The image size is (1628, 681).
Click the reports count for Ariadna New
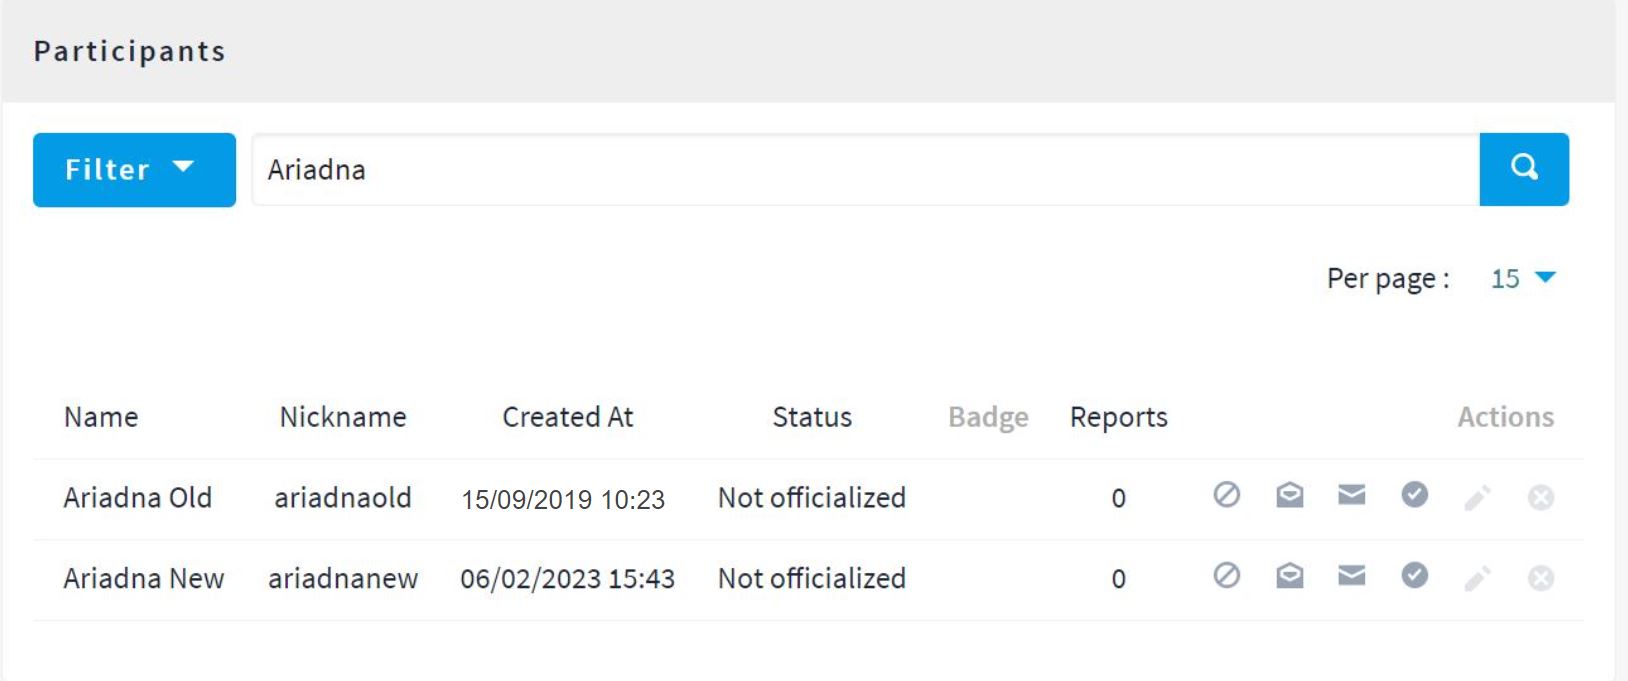coord(1119,580)
